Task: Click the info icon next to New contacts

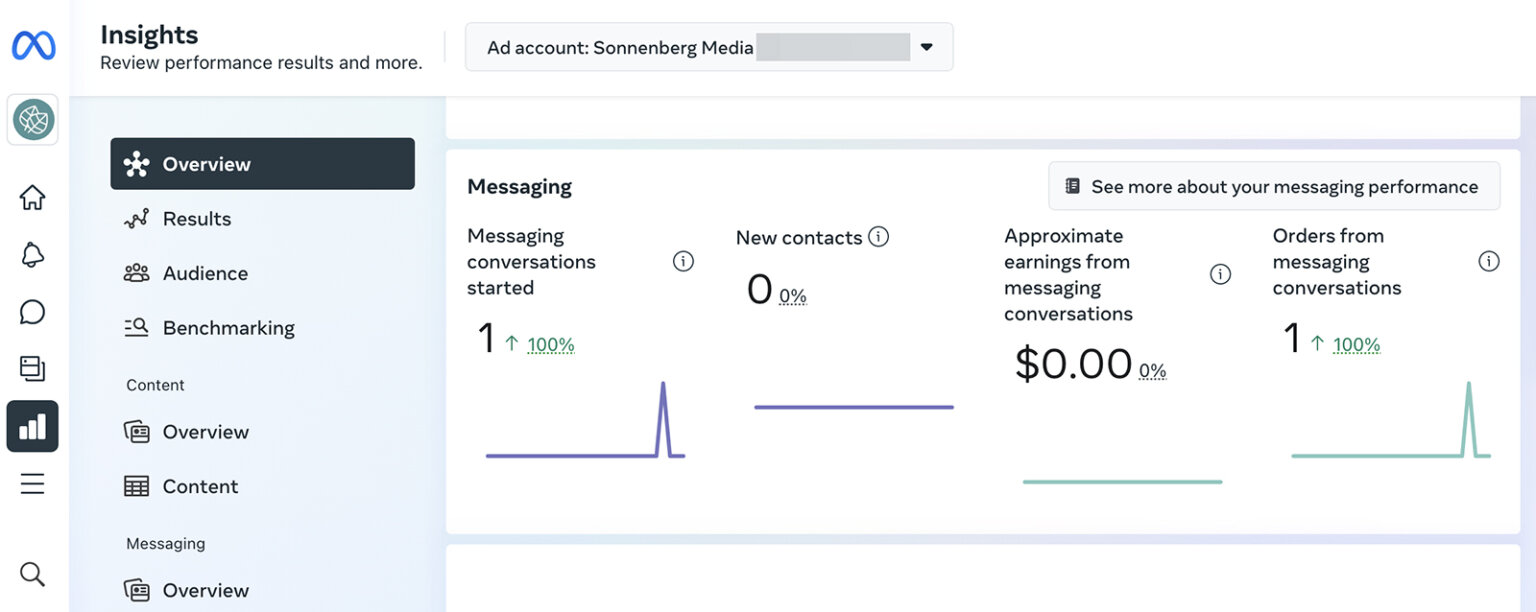Action: 879,237
